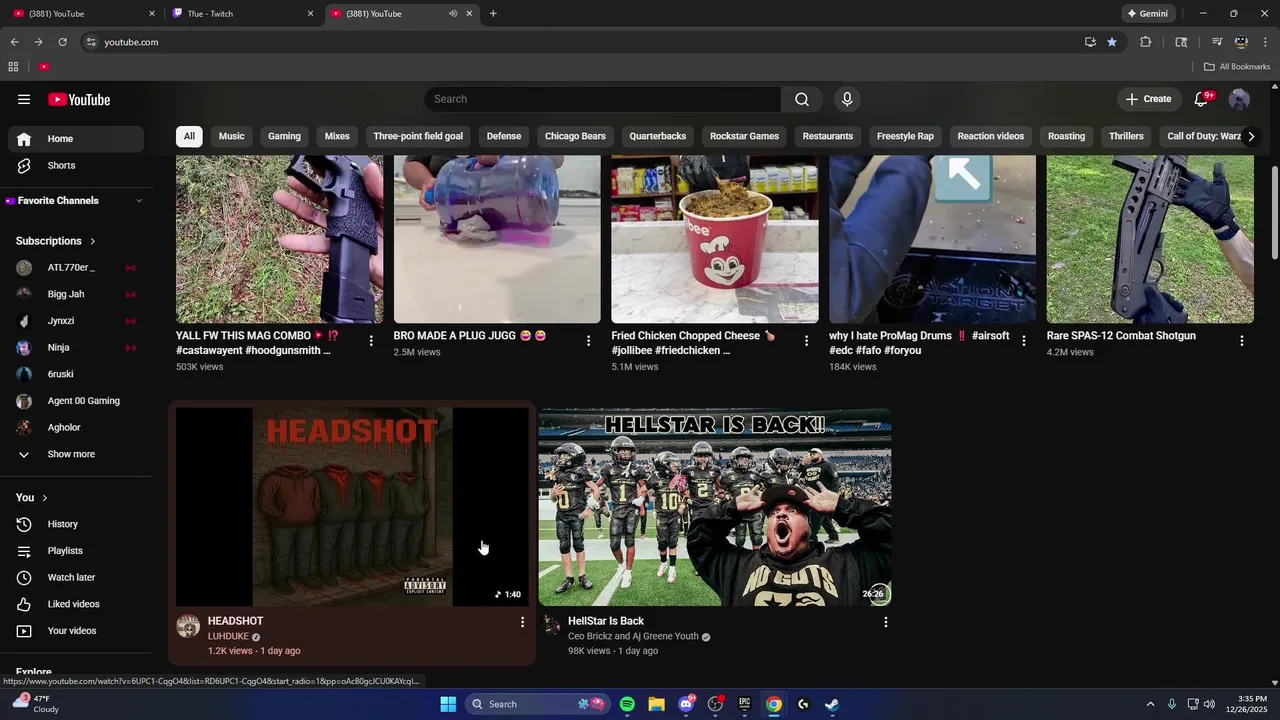Screen dimensions: 1280x720
Task: Open options for HEADSHOT video
Action: pyautogui.click(x=522, y=622)
